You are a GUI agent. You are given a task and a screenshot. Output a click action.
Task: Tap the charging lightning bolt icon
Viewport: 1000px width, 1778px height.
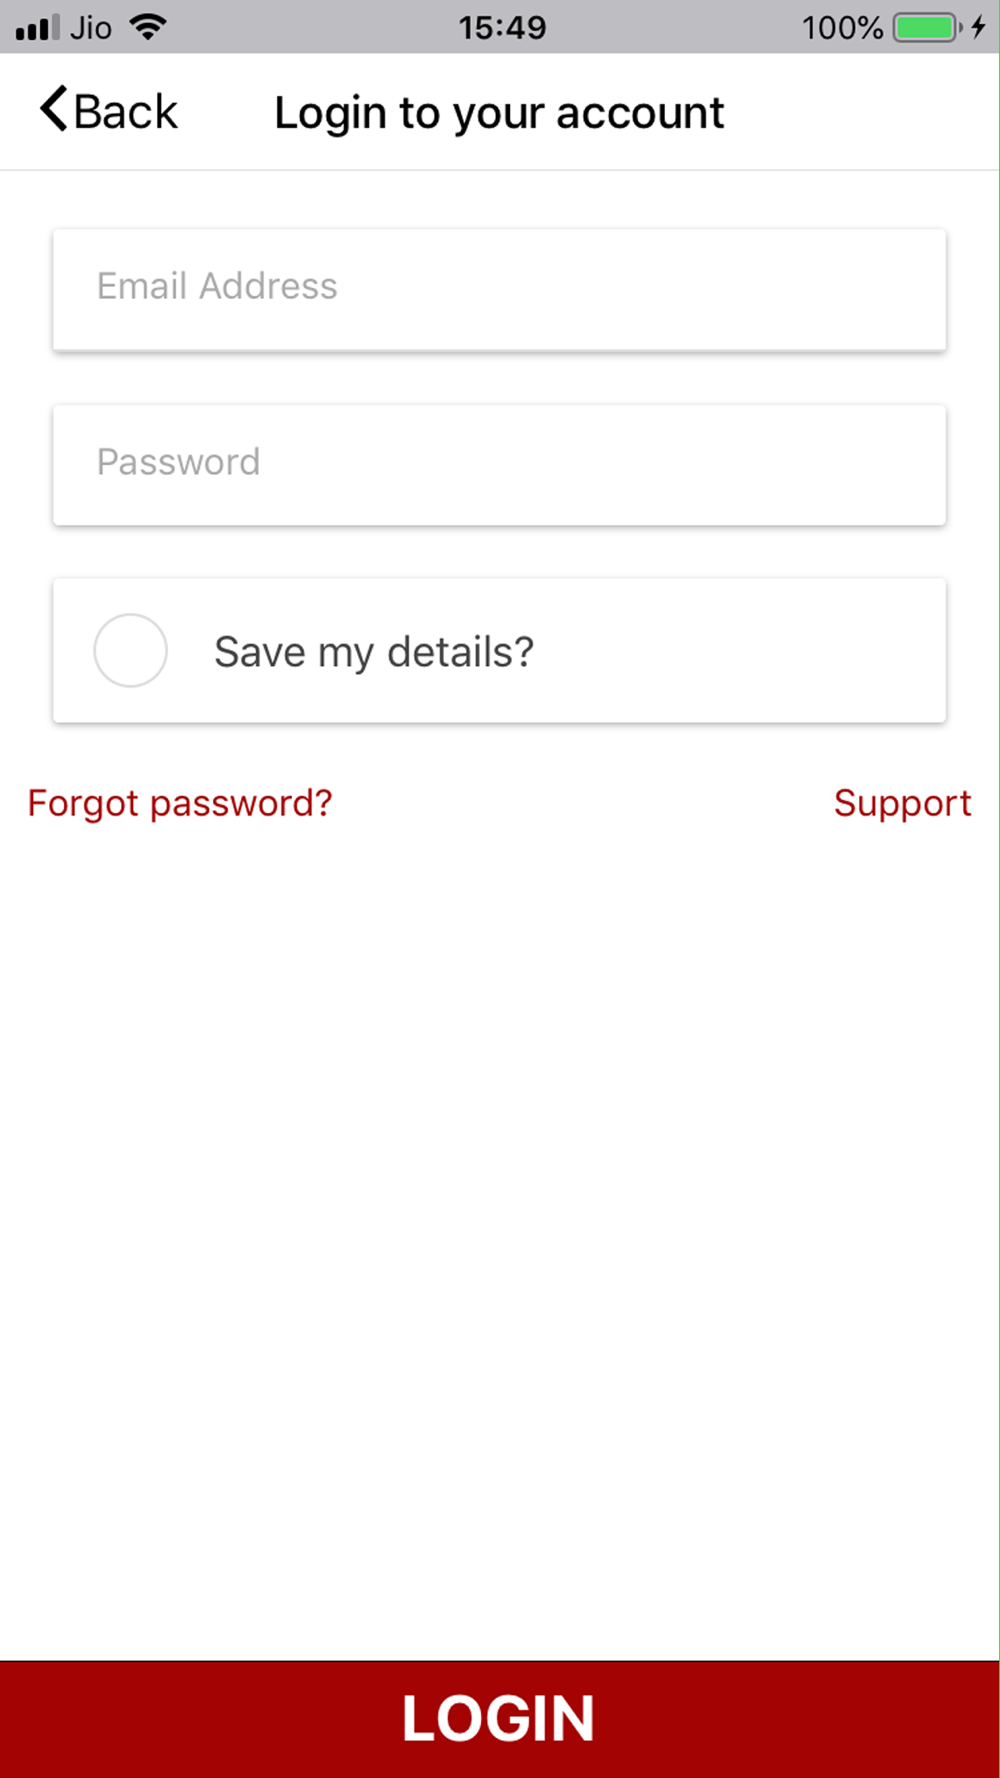click(978, 27)
